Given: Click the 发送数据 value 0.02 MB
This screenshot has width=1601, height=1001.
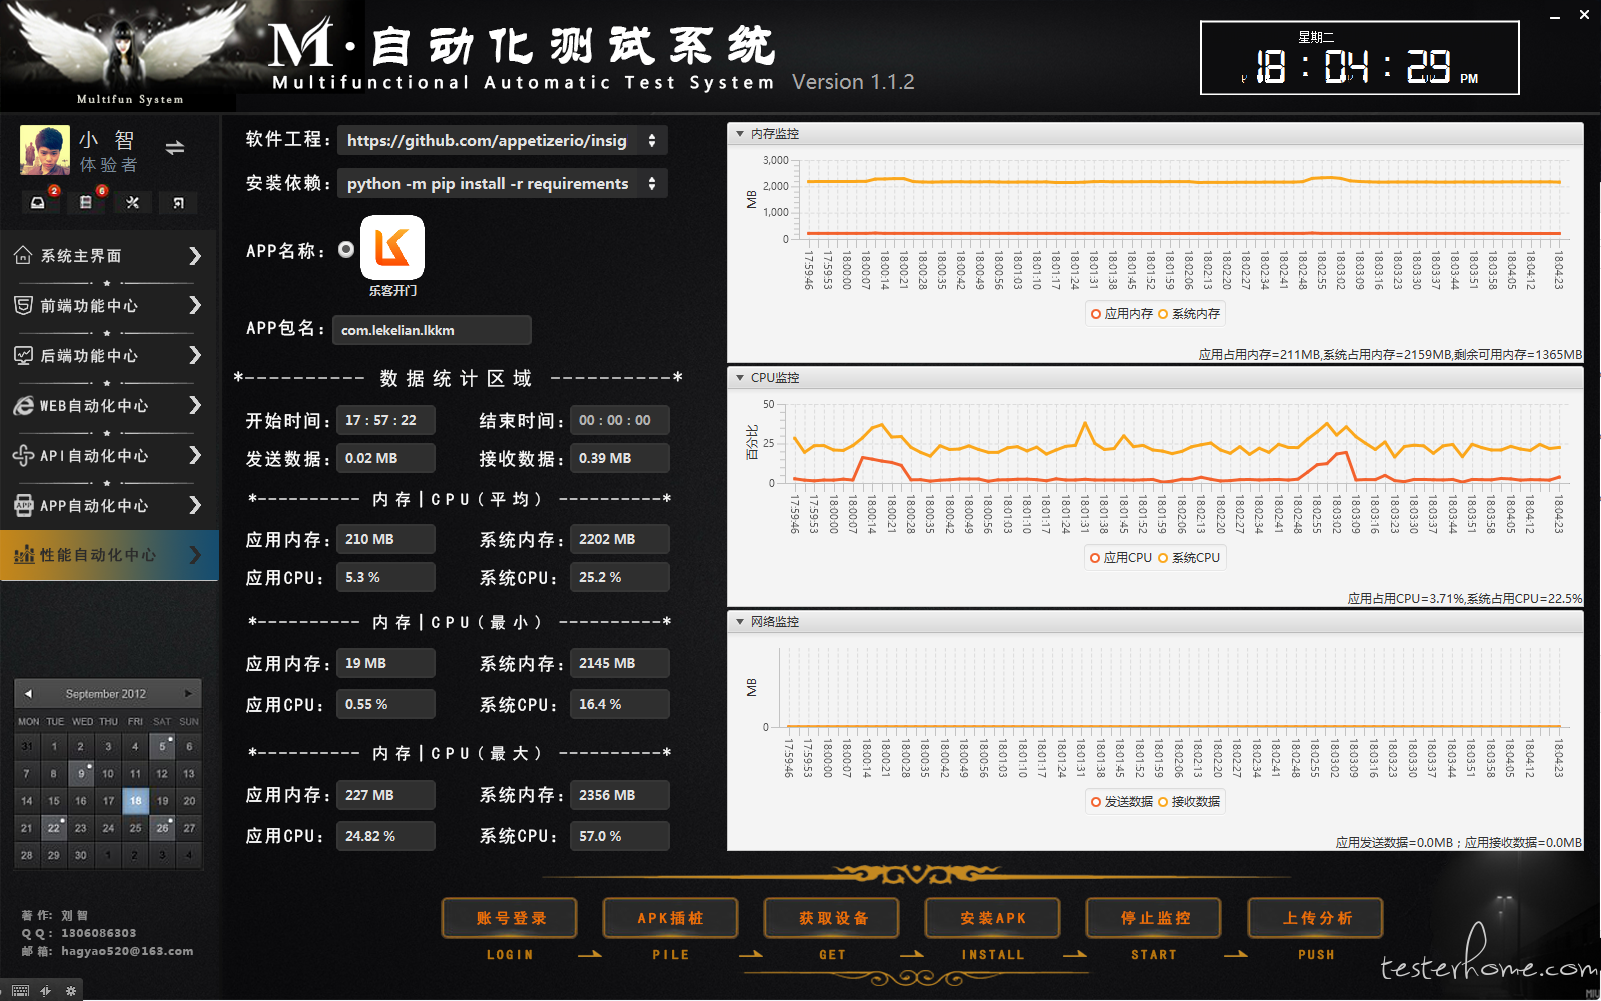Looking at the screenshot, I should [386, 458].
